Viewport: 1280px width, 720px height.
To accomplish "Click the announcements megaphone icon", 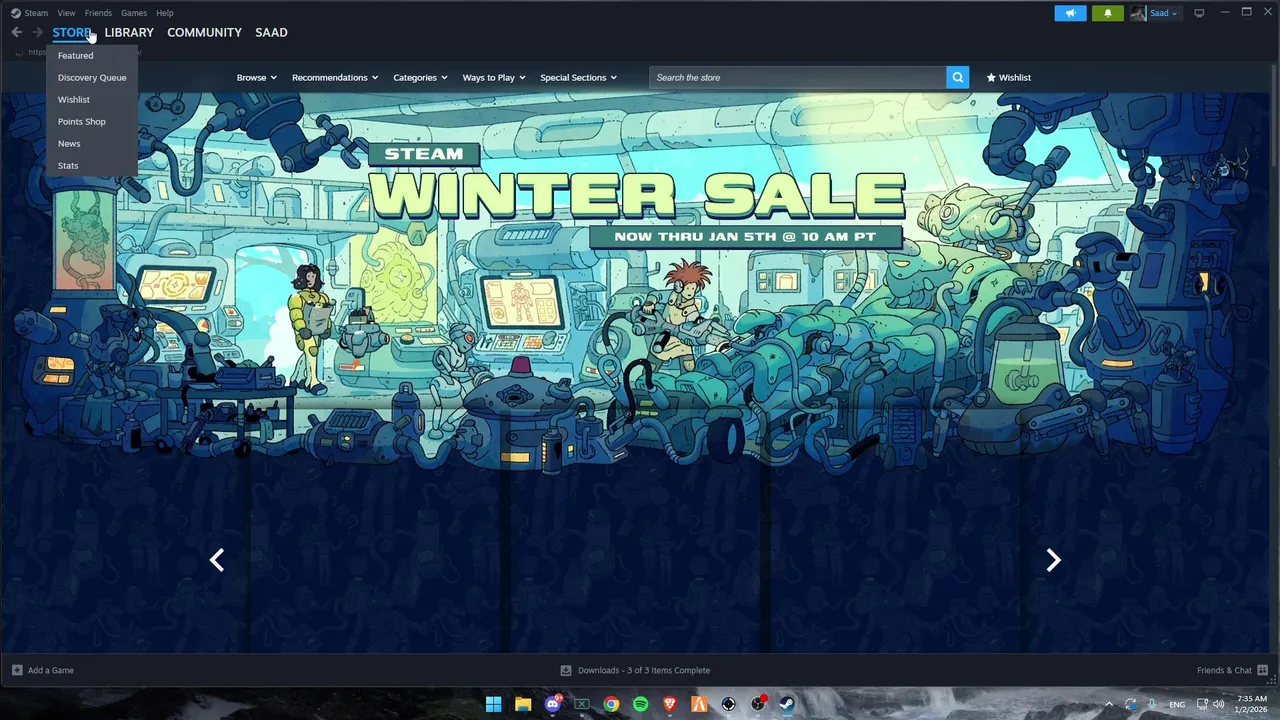I will (1070, 13).
